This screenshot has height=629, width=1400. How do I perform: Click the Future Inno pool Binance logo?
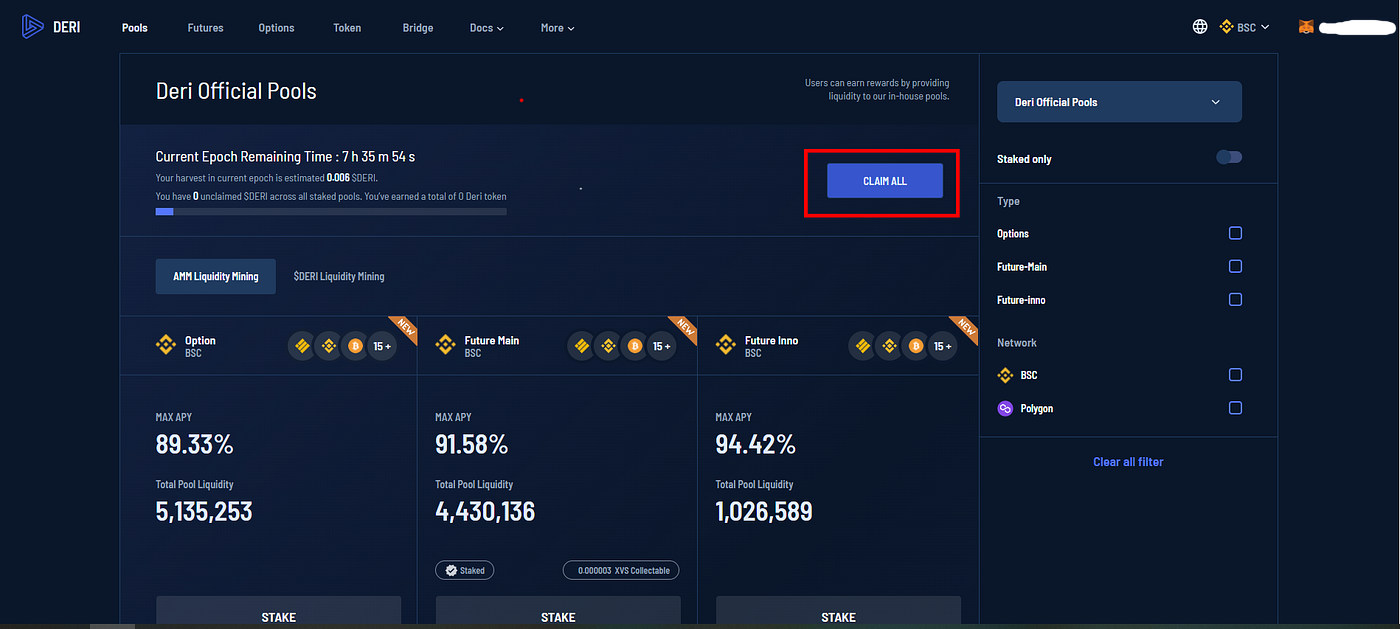(x=726, y=346)
